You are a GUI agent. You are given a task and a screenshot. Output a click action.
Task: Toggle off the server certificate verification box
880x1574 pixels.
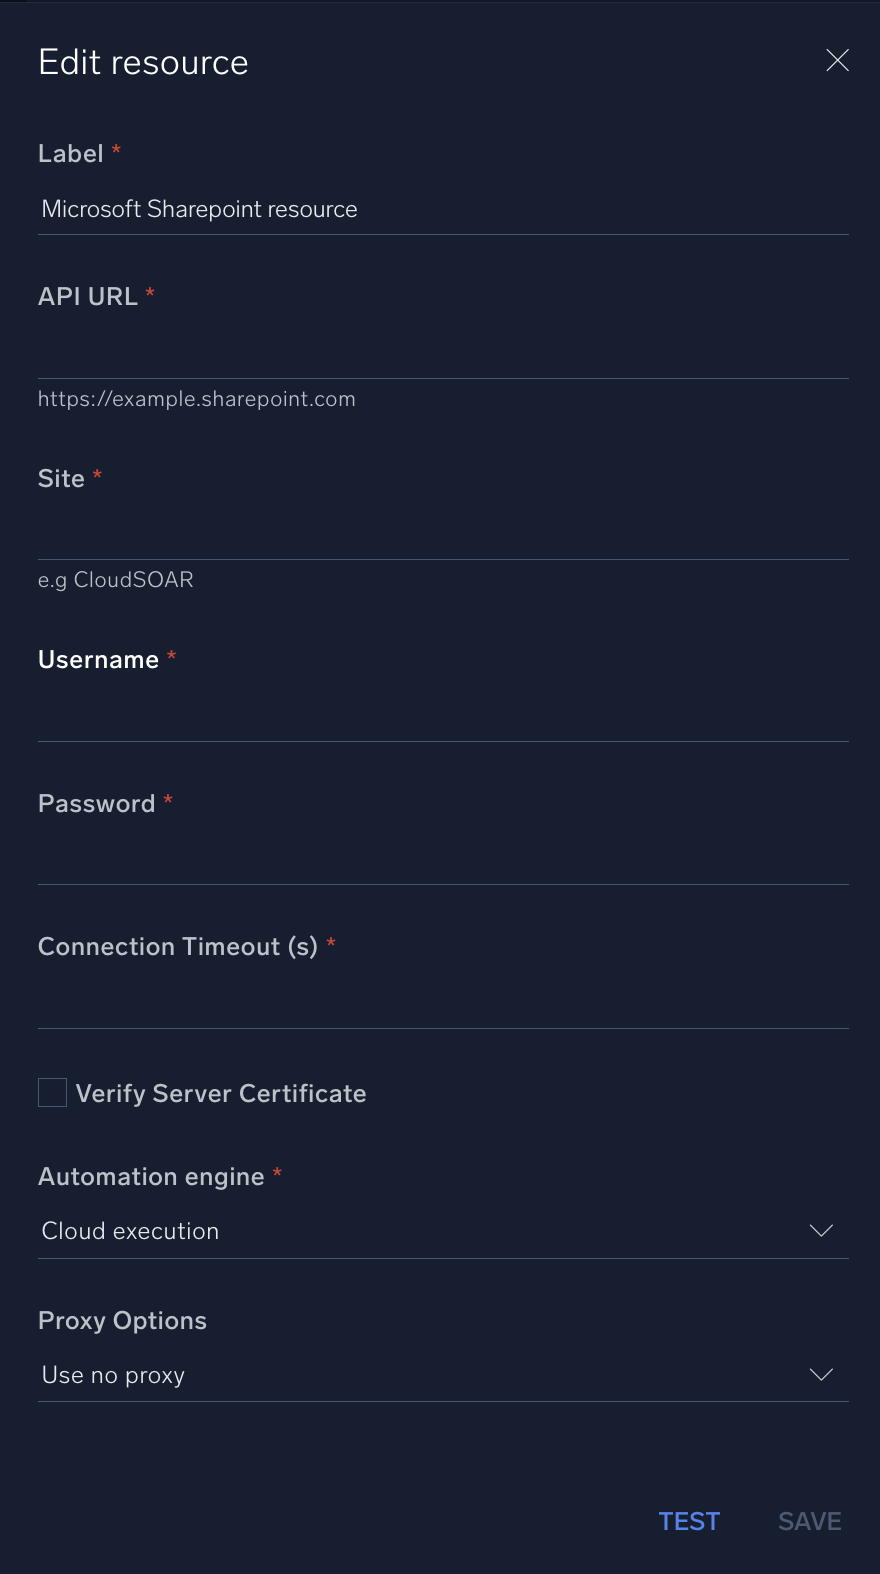(x=51, y=1092)
